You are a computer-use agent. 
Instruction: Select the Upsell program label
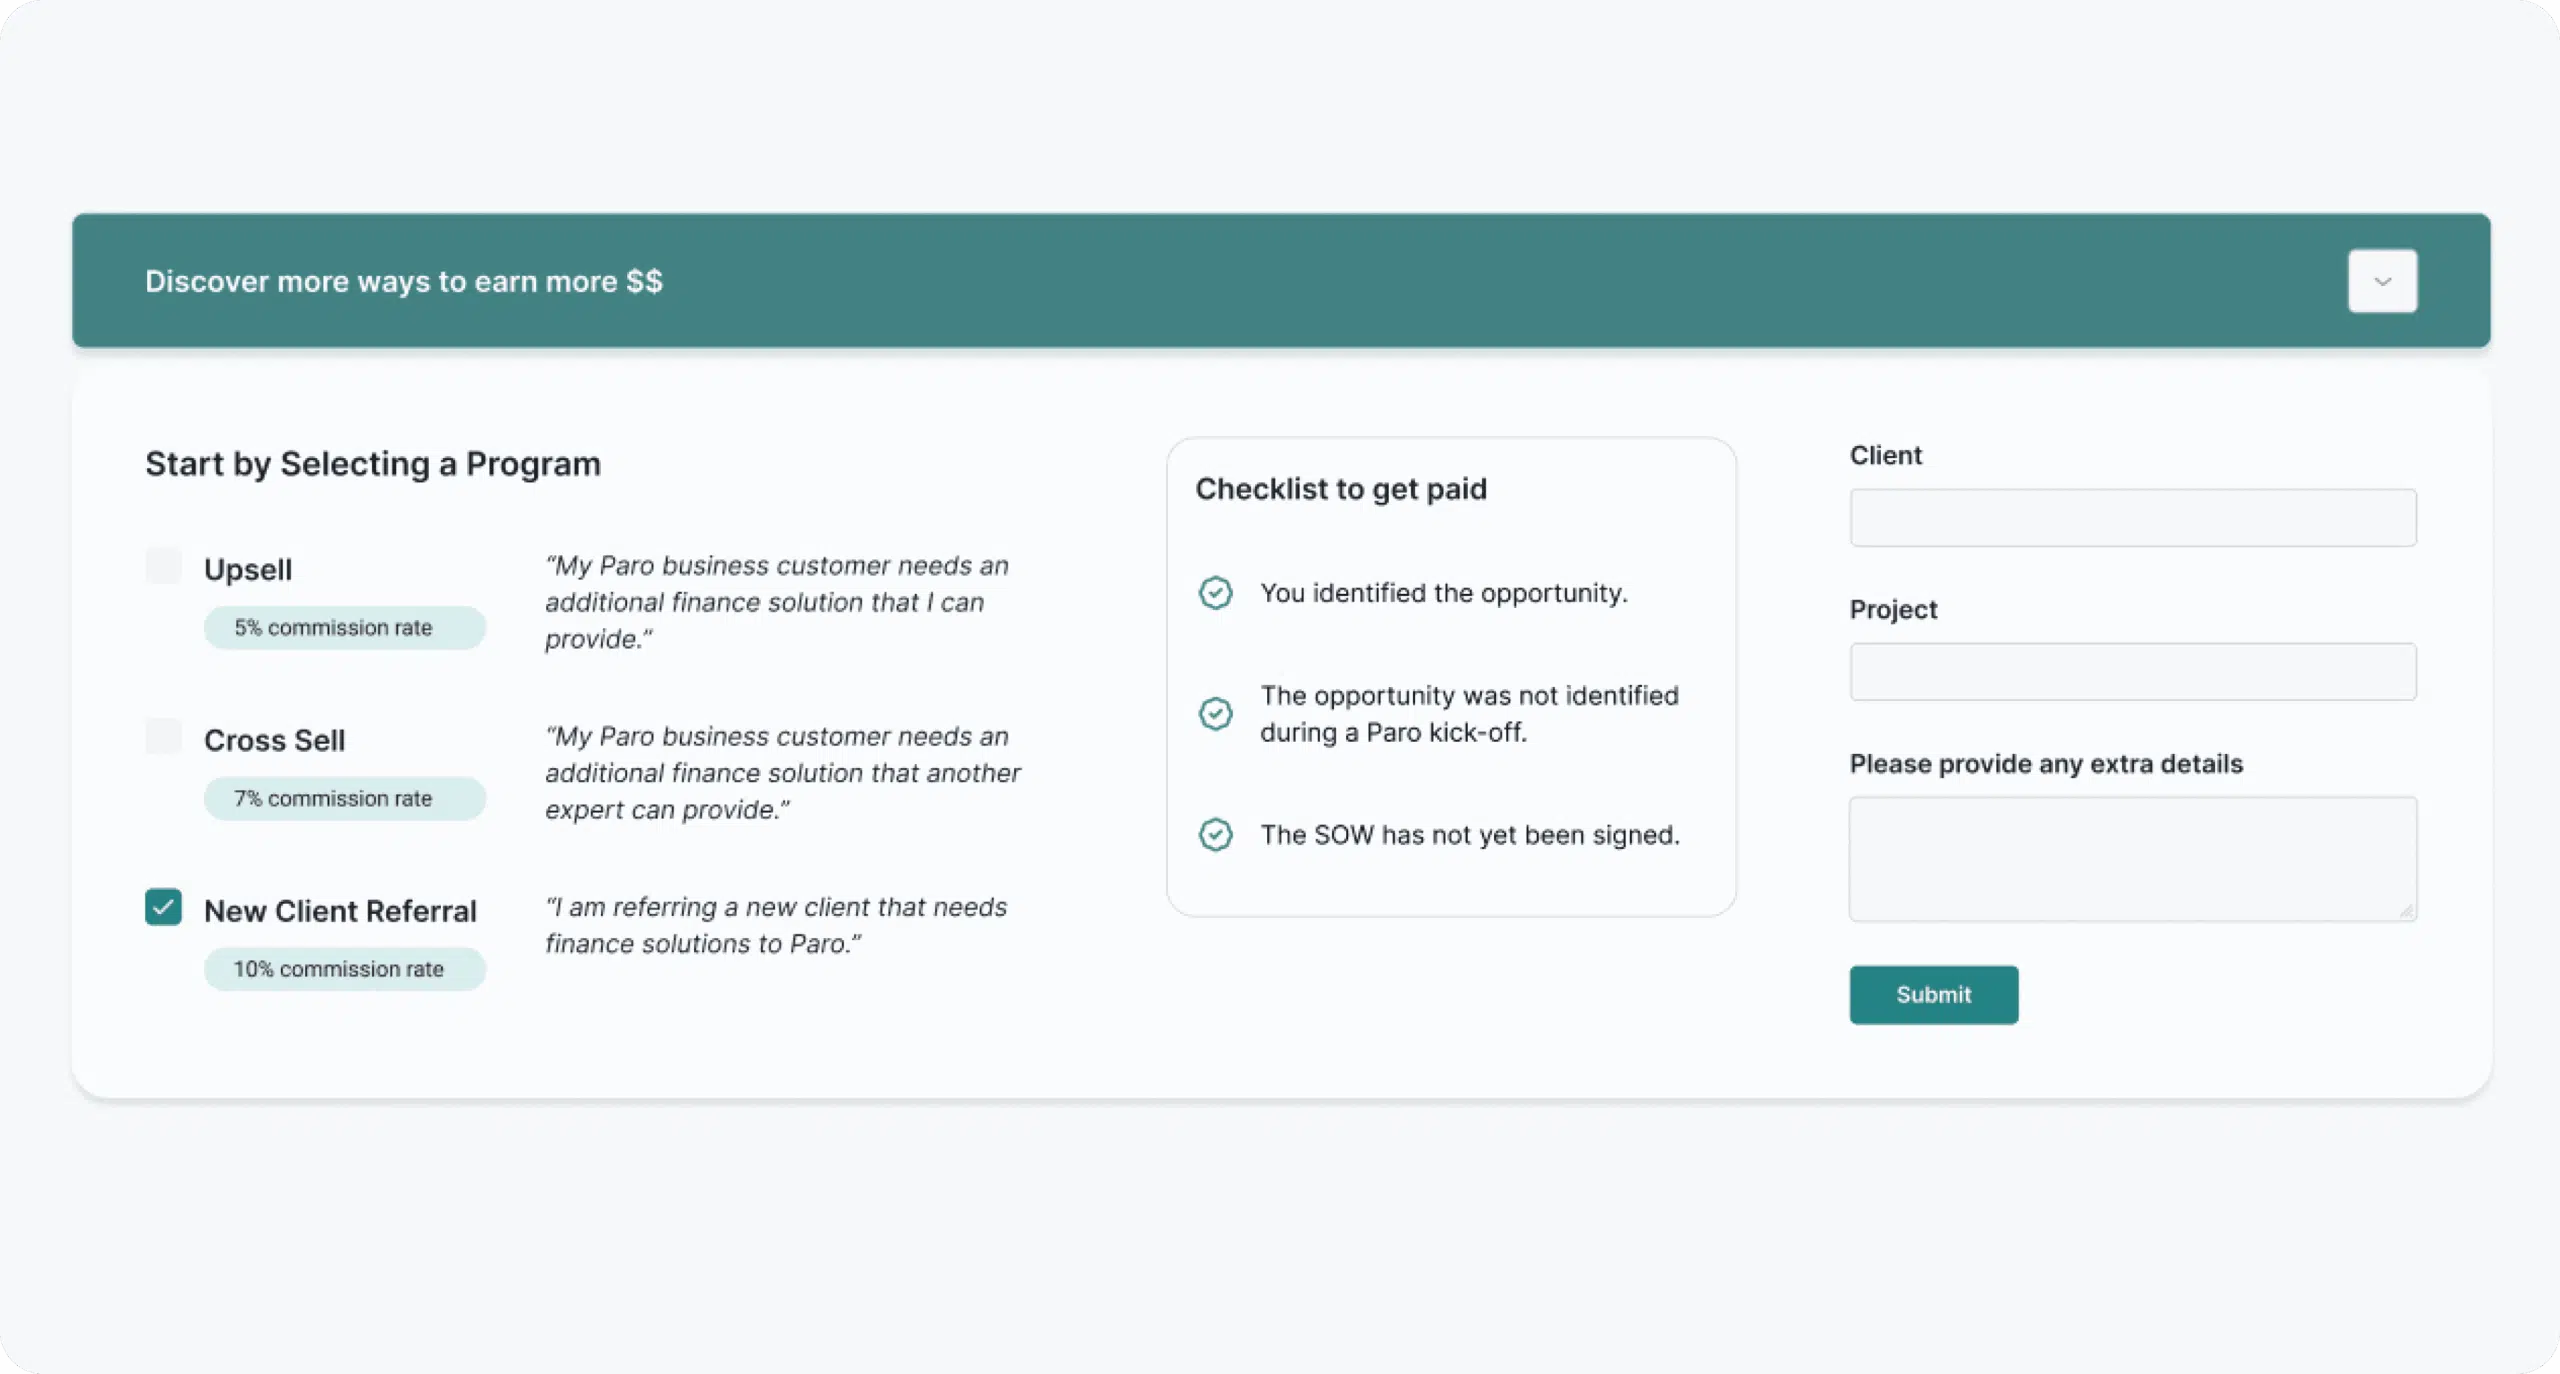(248, 569)
